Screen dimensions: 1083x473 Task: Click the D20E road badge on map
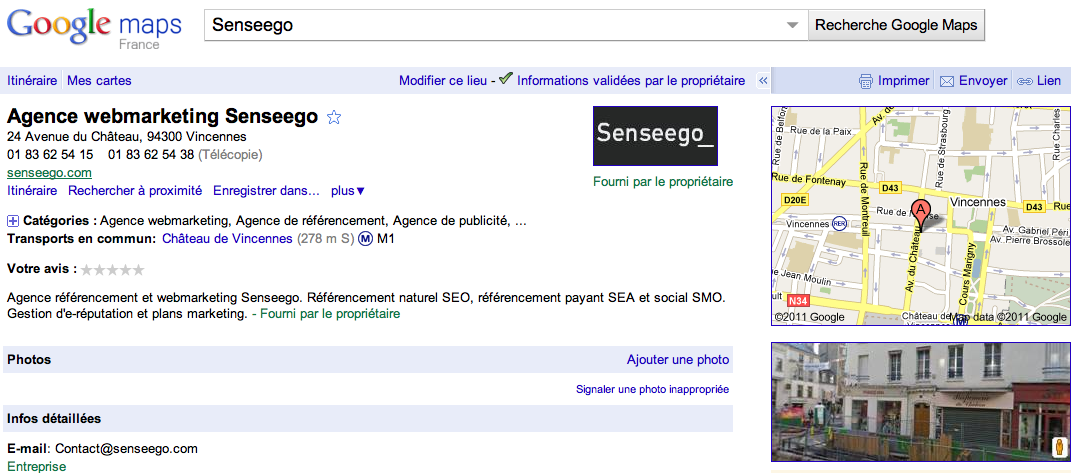click(796, 200)
